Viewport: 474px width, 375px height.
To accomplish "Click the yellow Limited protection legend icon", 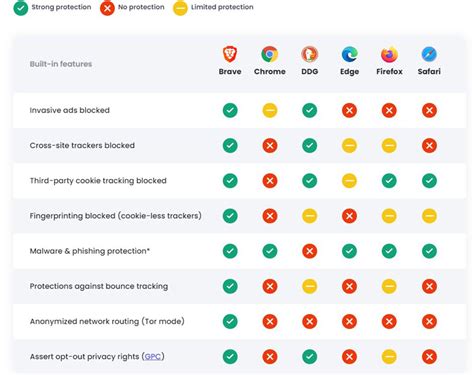I will point(180,8).
